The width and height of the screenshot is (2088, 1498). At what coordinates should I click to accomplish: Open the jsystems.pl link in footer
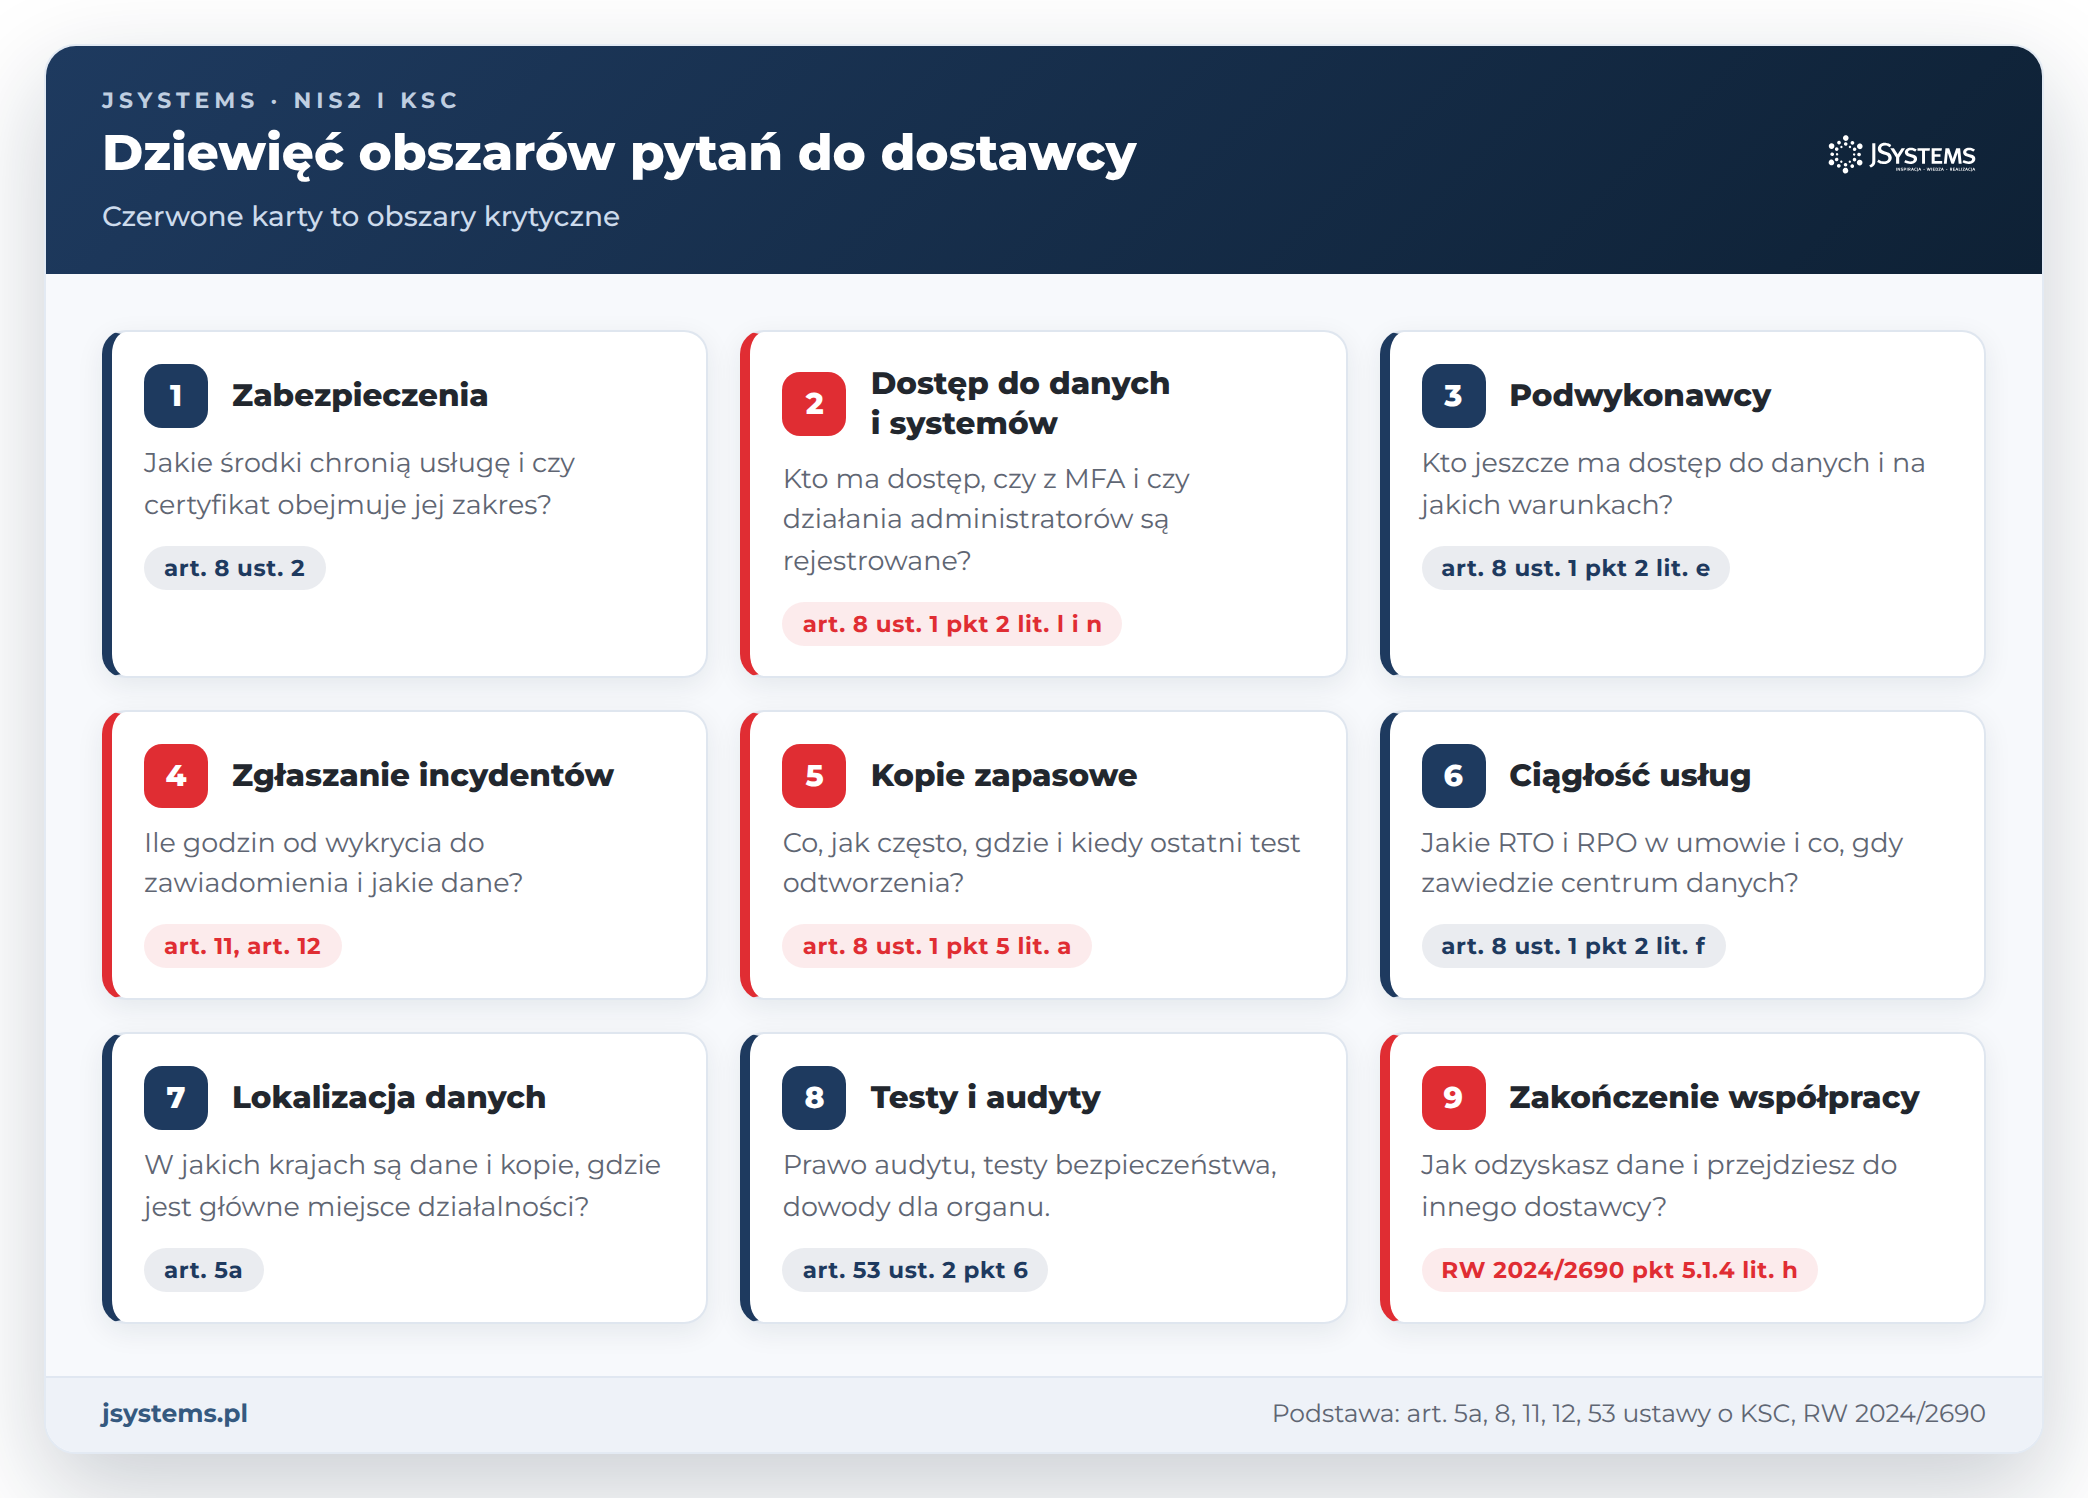(175, 1413)
